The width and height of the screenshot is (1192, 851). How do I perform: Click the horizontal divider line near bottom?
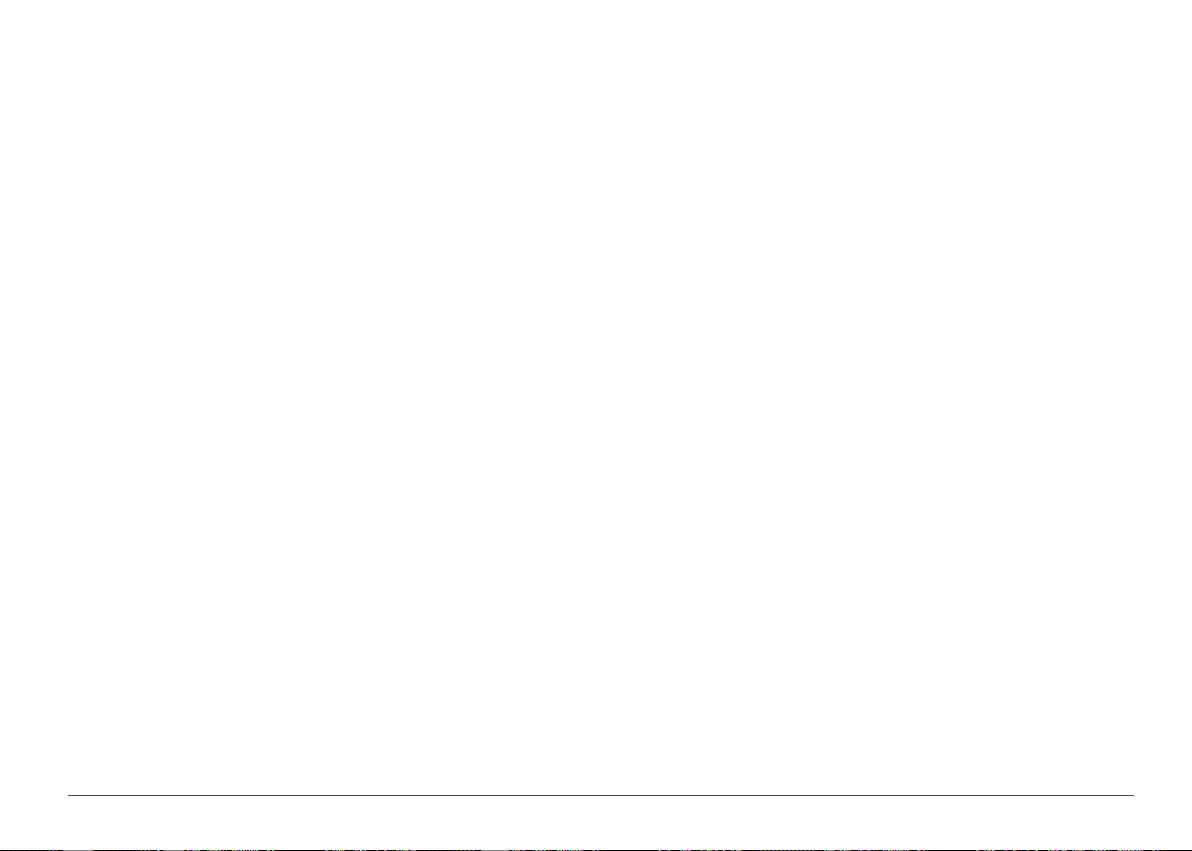(x=601, y=795)
